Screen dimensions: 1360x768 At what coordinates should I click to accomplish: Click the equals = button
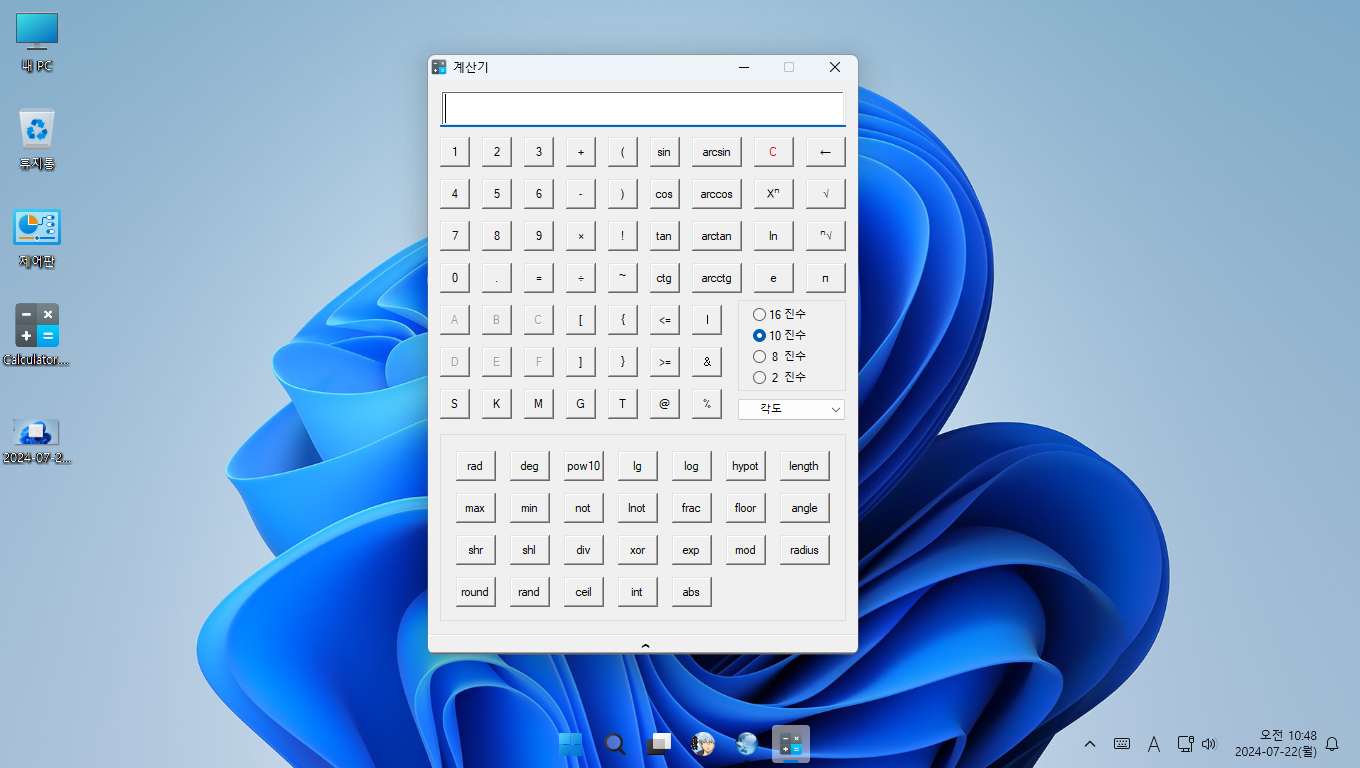click(x=538, y=278)
